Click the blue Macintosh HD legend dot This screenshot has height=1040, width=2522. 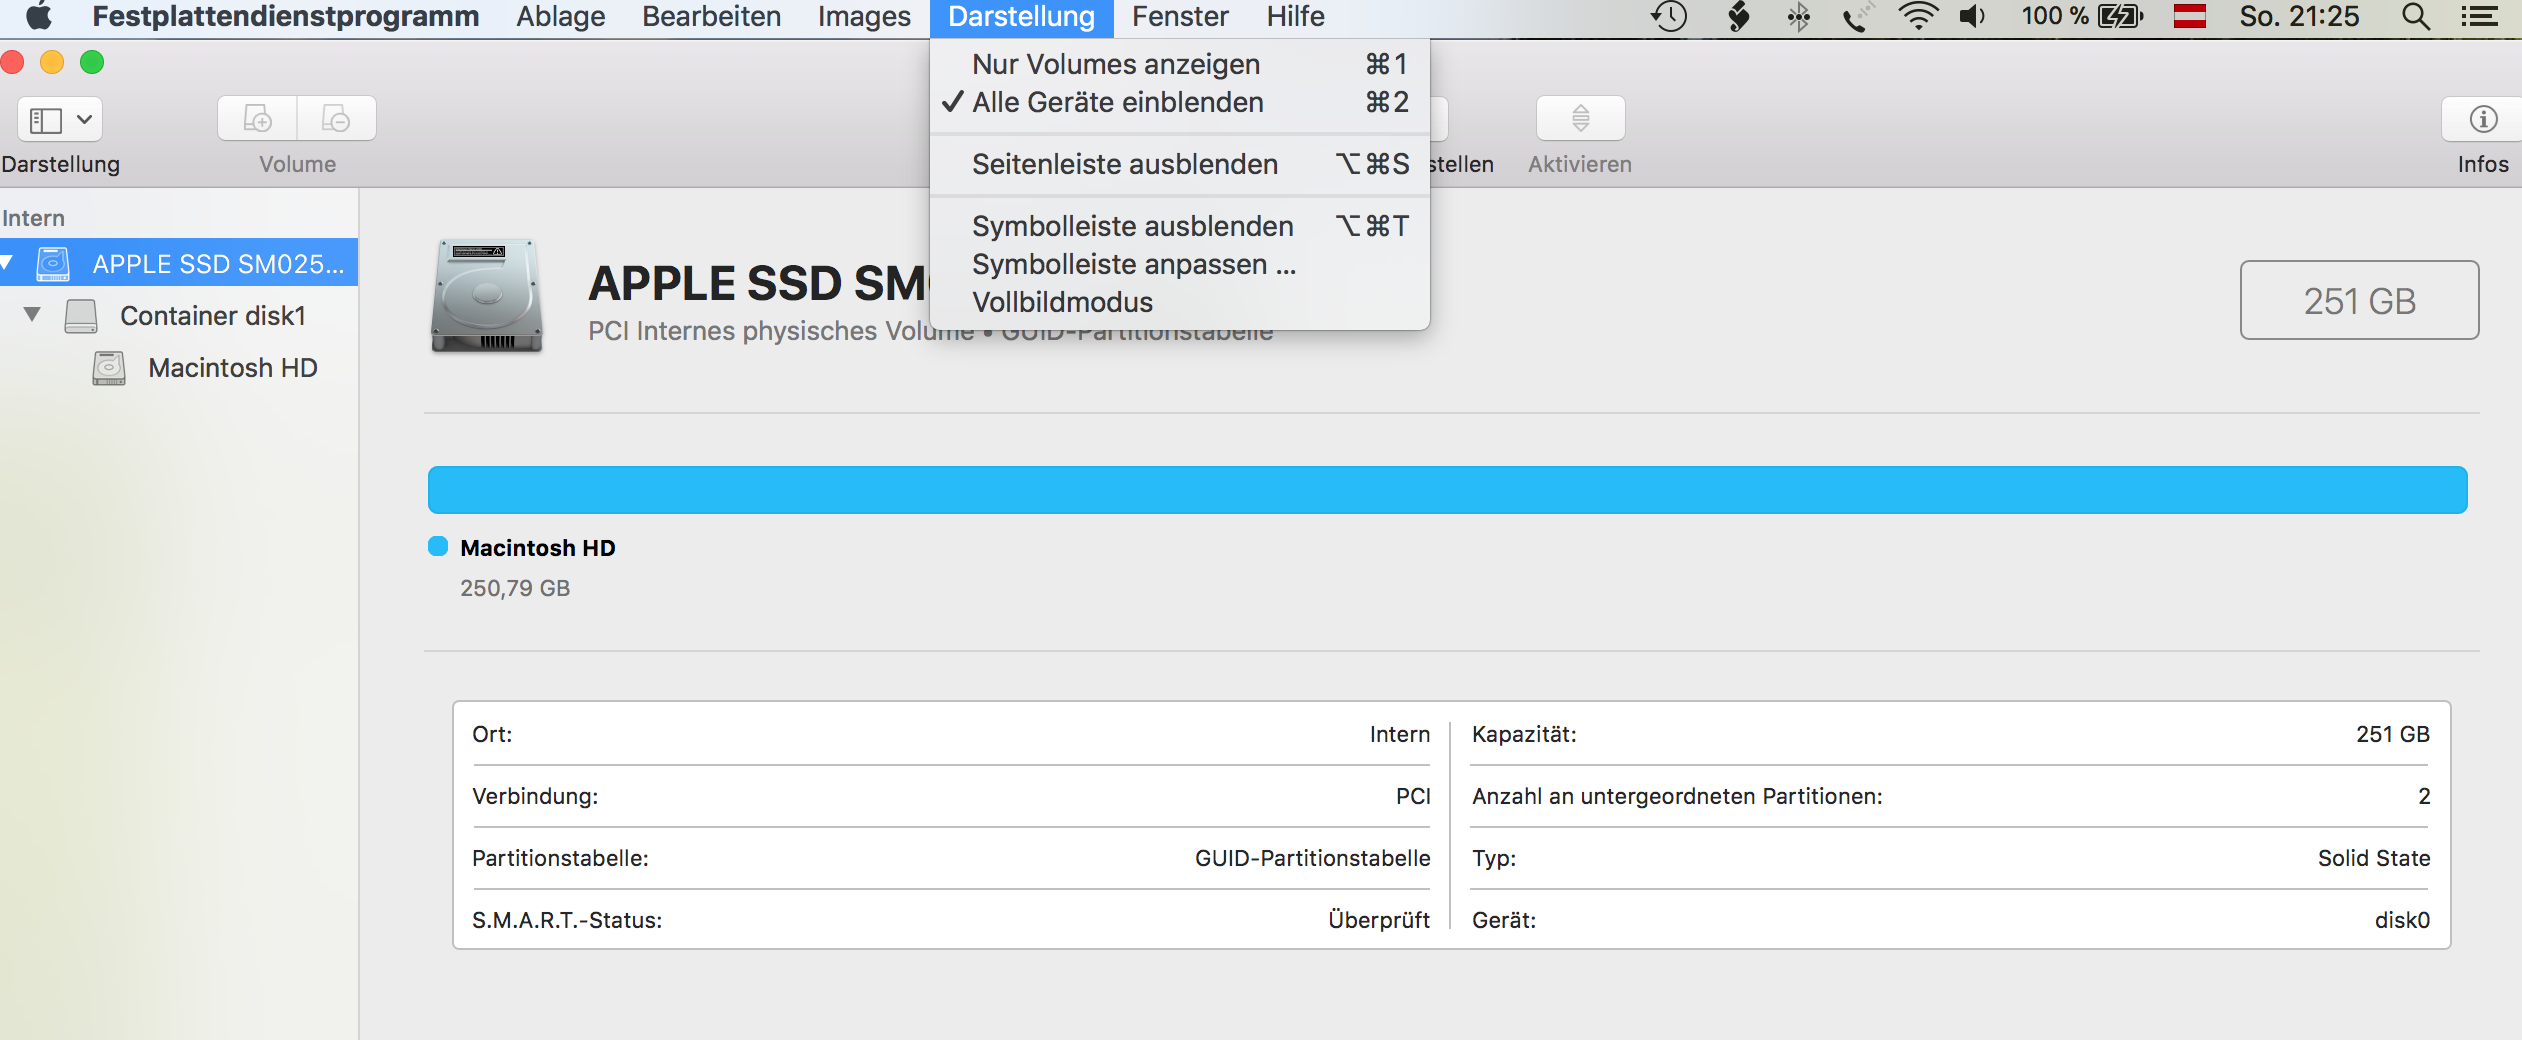point(438,546)
